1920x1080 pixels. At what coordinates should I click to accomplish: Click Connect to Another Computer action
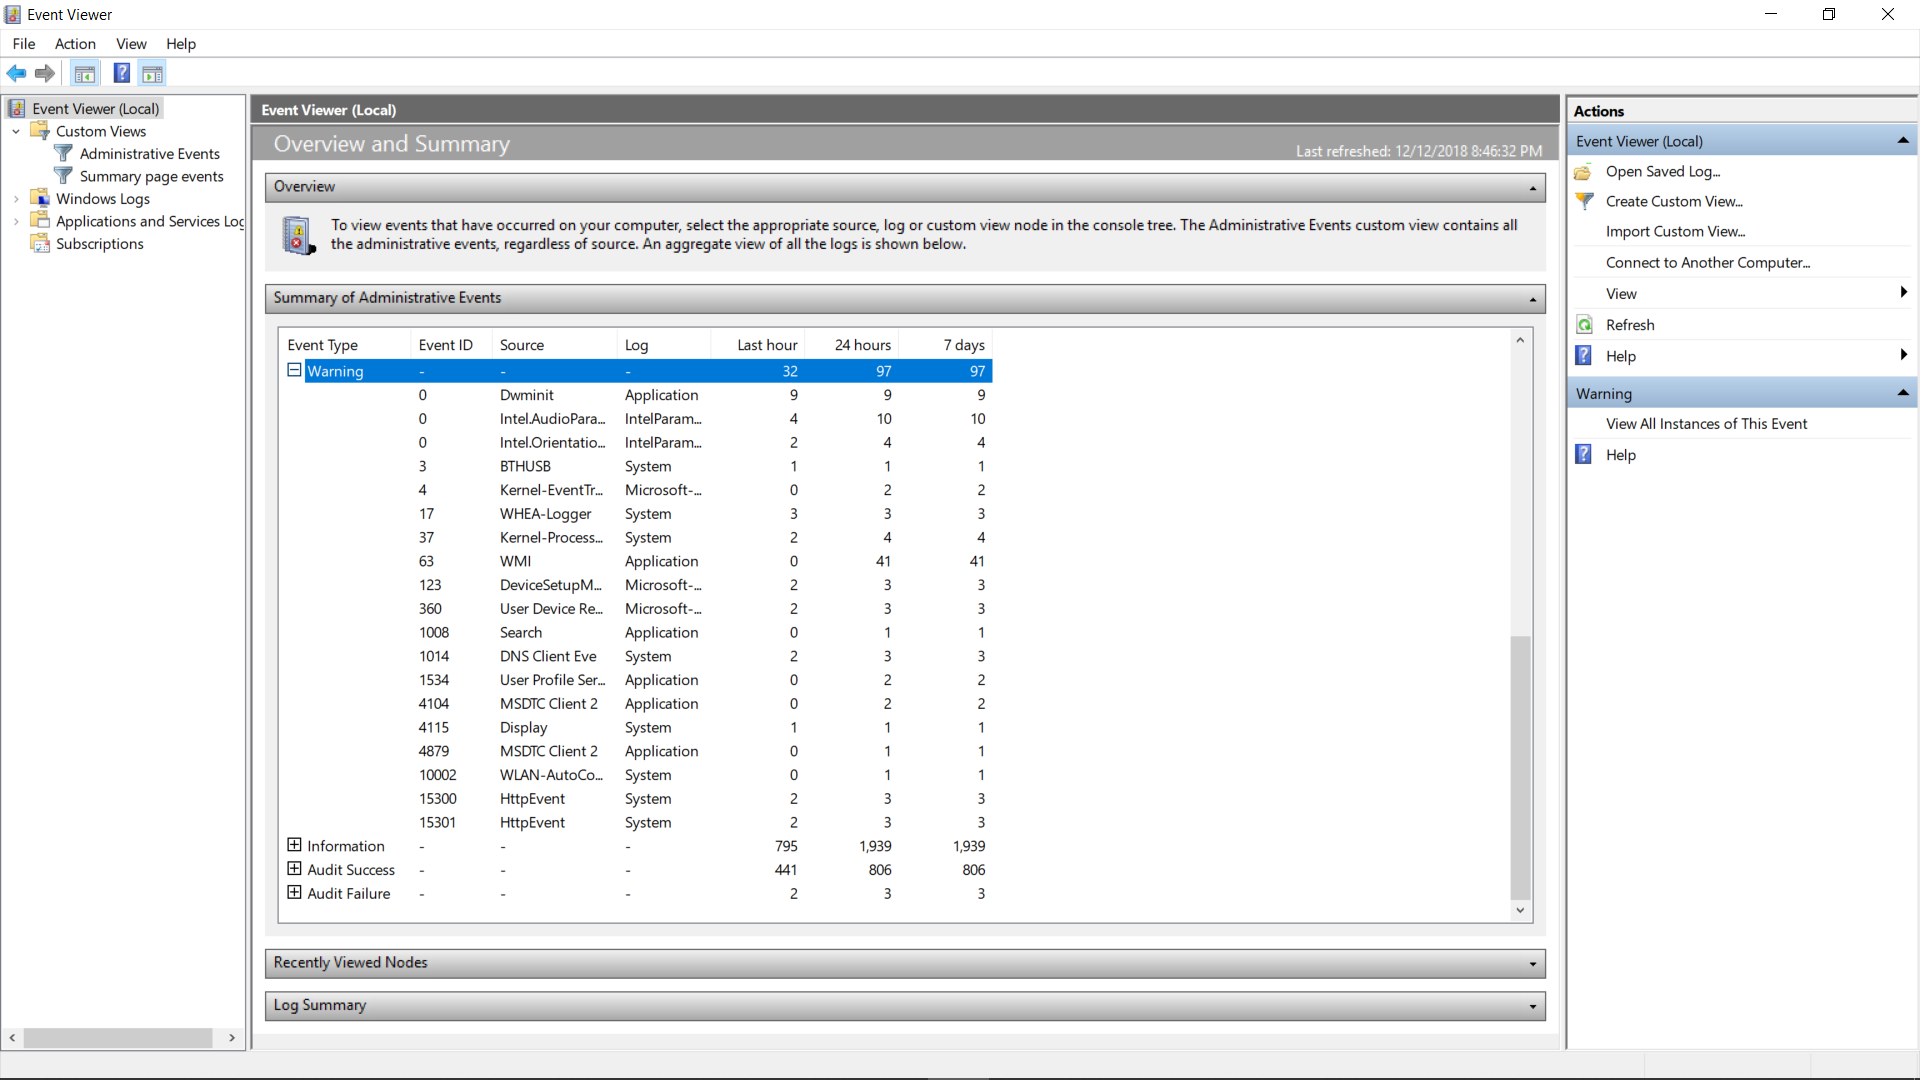pyautogui.click(x=1707, y=263)
